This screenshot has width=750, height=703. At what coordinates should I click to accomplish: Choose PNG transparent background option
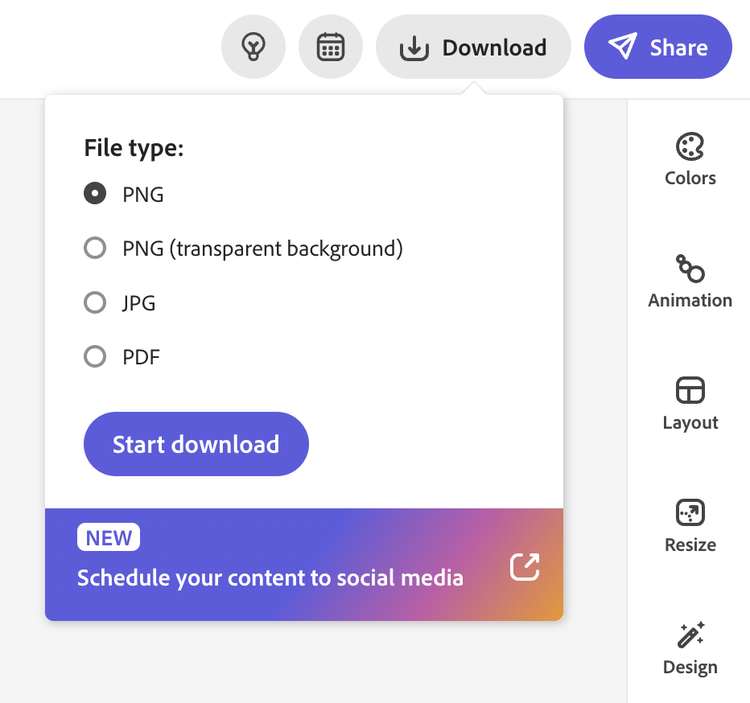tap(95, 248)
